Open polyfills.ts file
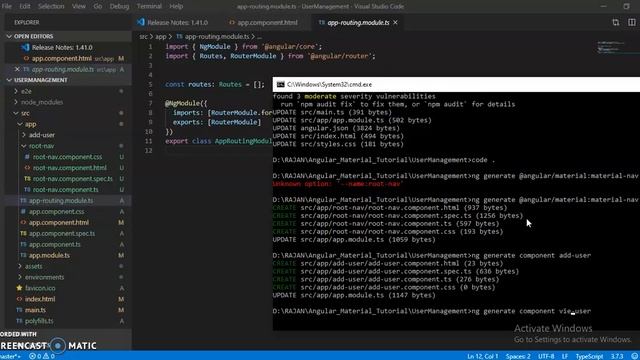Viewport: 640px width, 360px height. tap(39, 321)
